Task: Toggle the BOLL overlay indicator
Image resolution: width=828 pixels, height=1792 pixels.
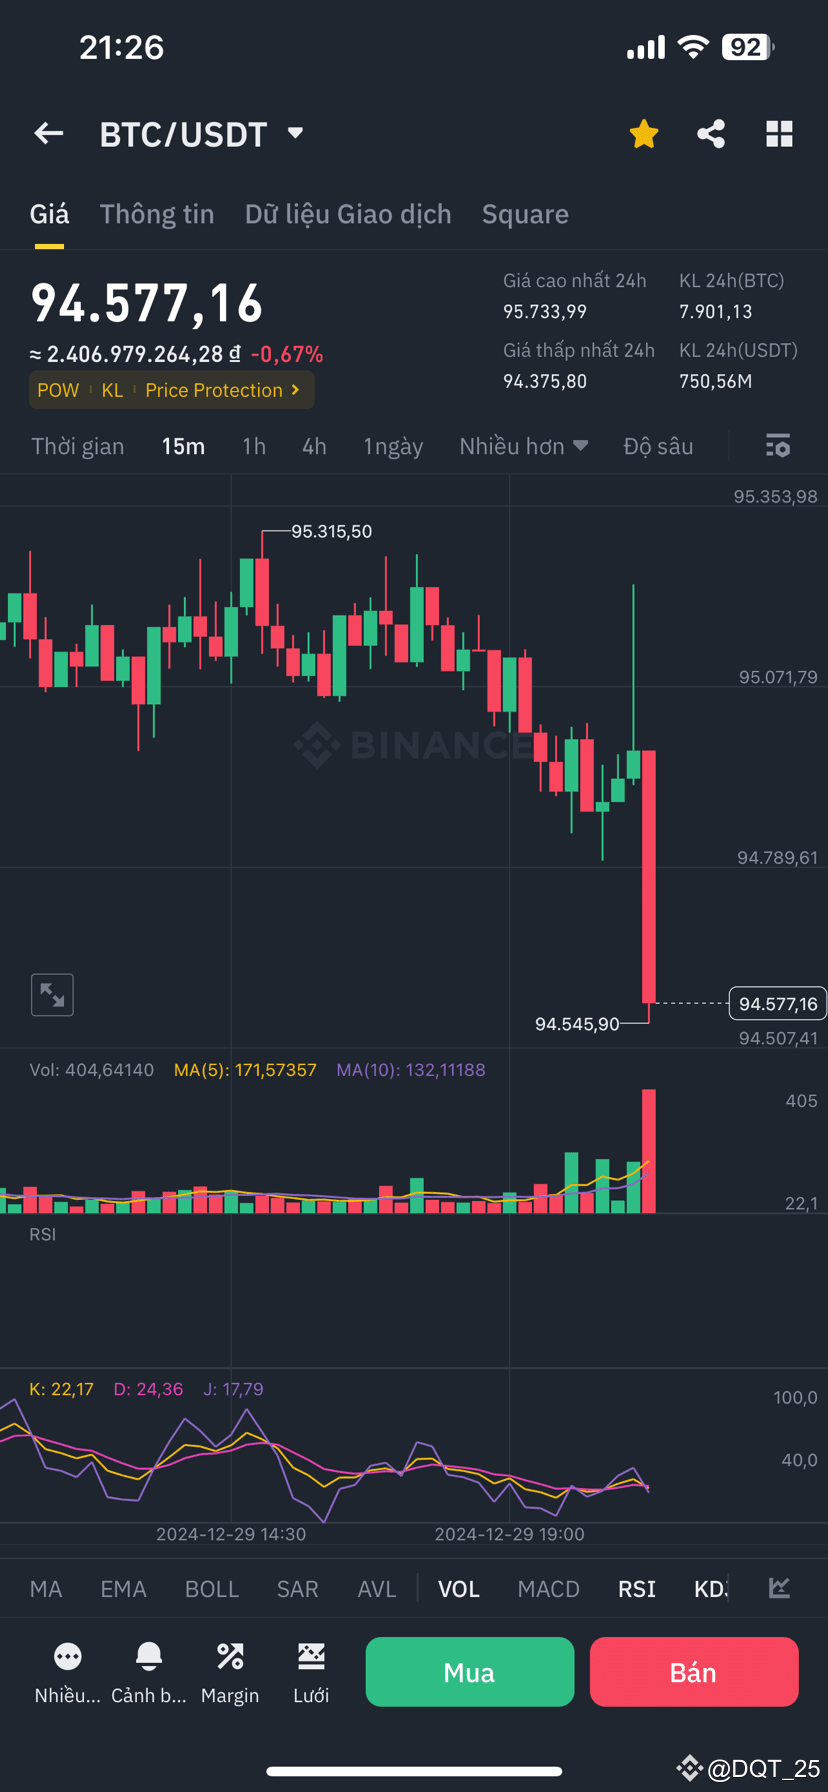Action: pos(212,1589)
